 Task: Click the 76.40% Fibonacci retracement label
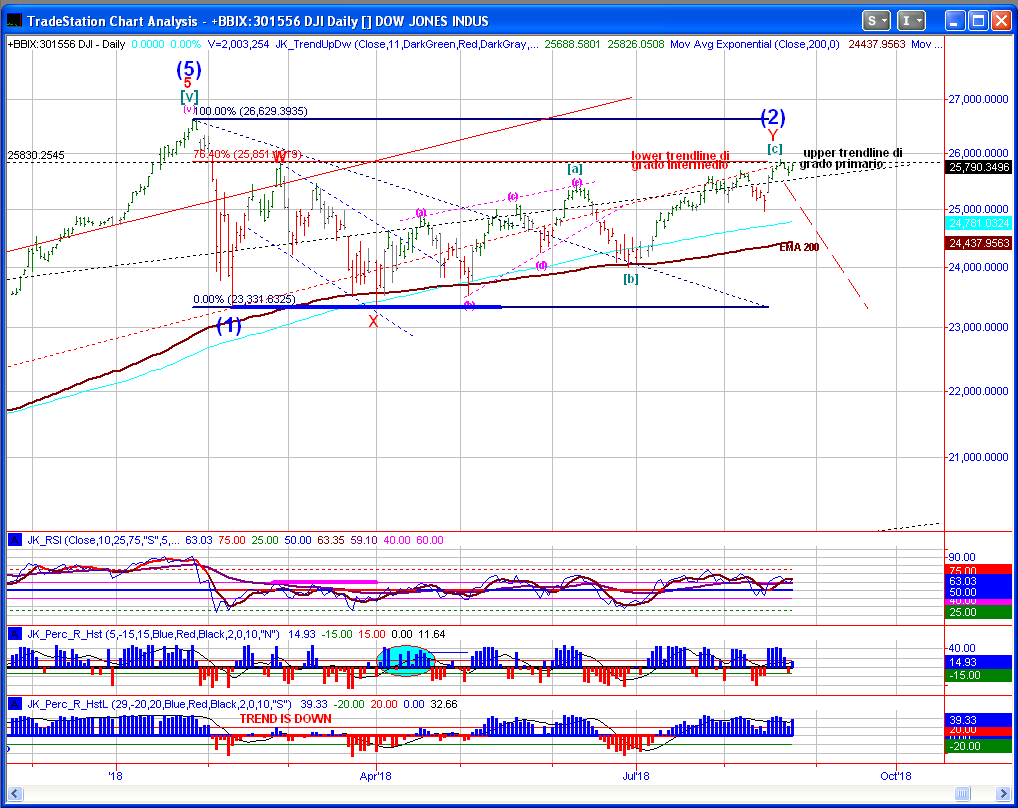click(247, 154)
